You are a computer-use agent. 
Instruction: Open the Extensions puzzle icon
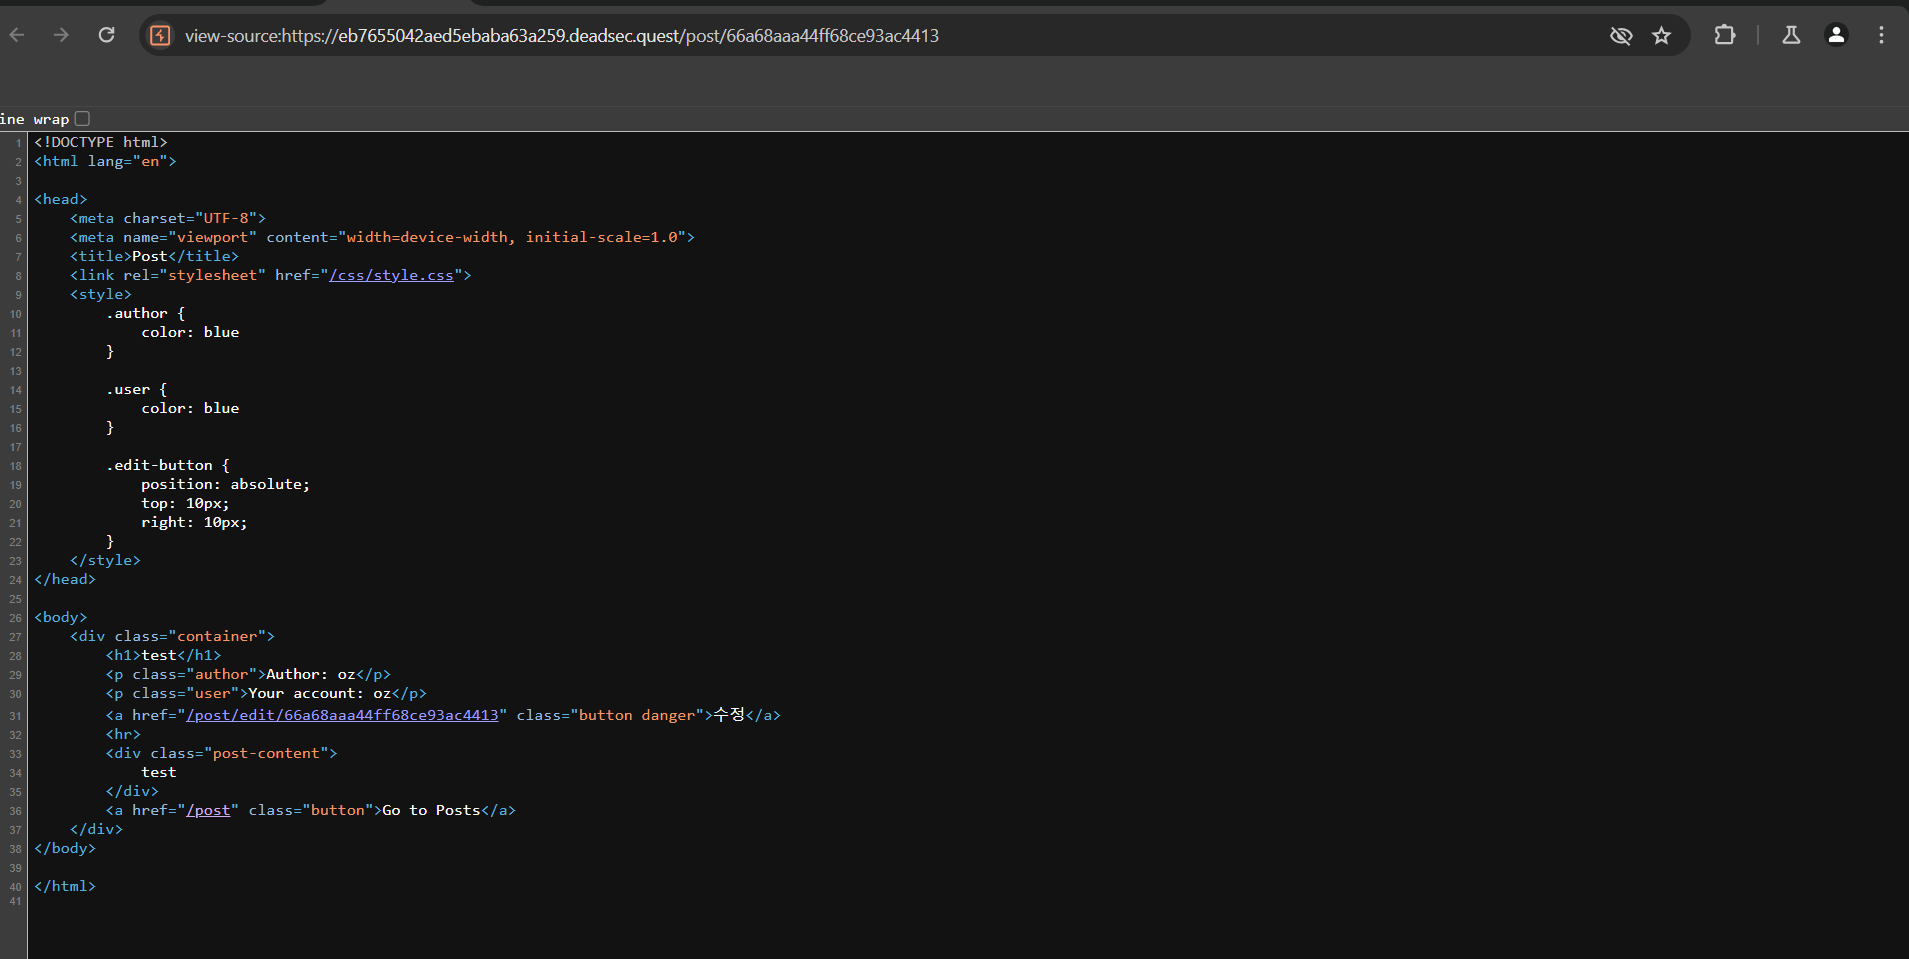[1724, 35]
